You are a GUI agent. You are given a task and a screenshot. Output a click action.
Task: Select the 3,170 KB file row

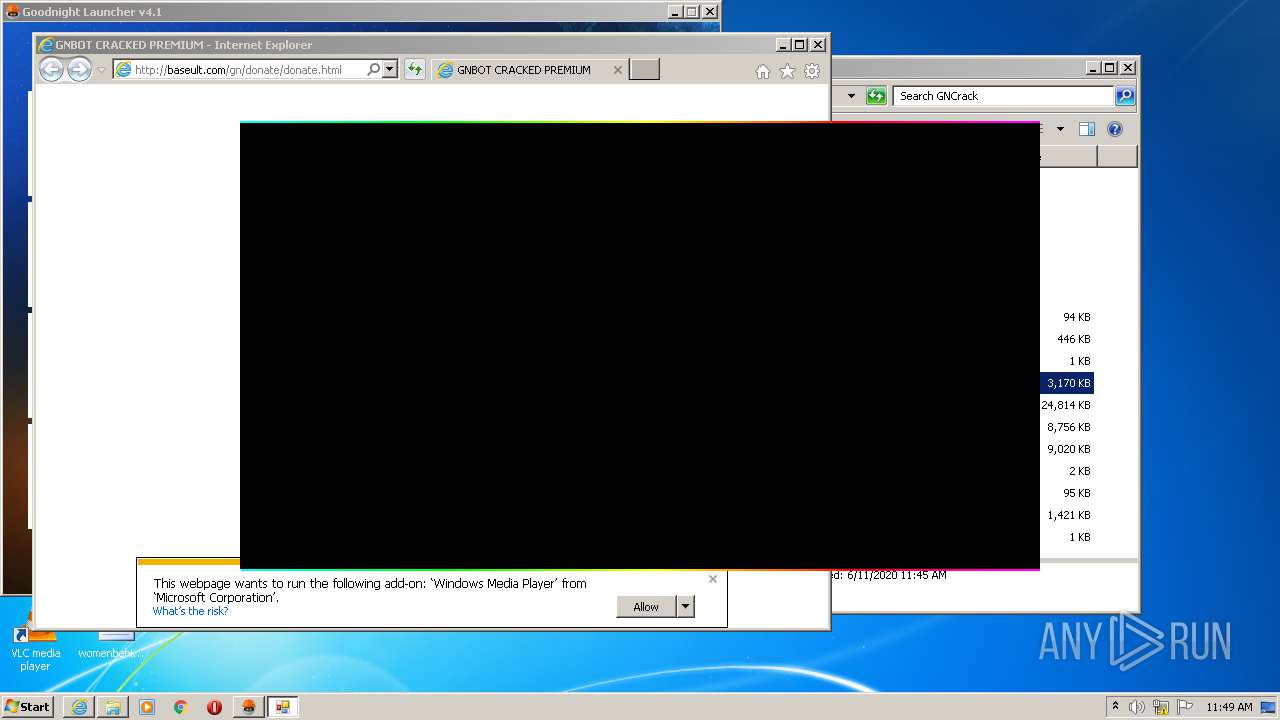click(1067, 383)
